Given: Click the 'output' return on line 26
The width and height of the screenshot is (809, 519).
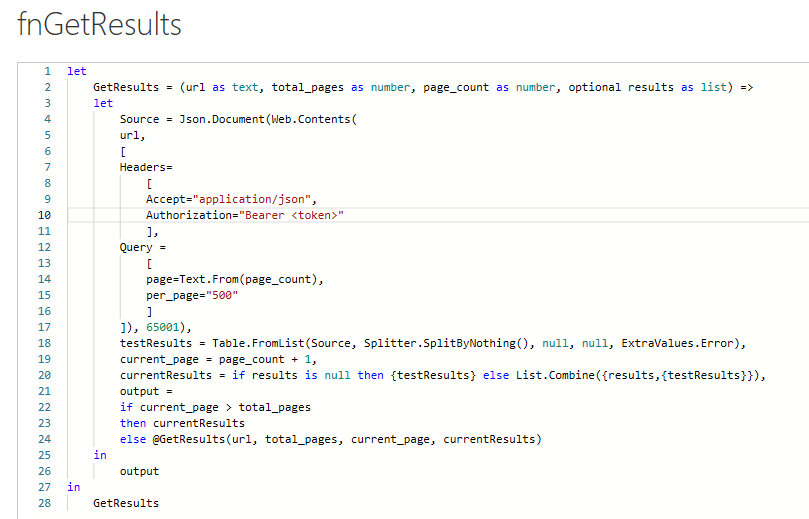Looking at the screenshot, I should (x=139, y=471).
